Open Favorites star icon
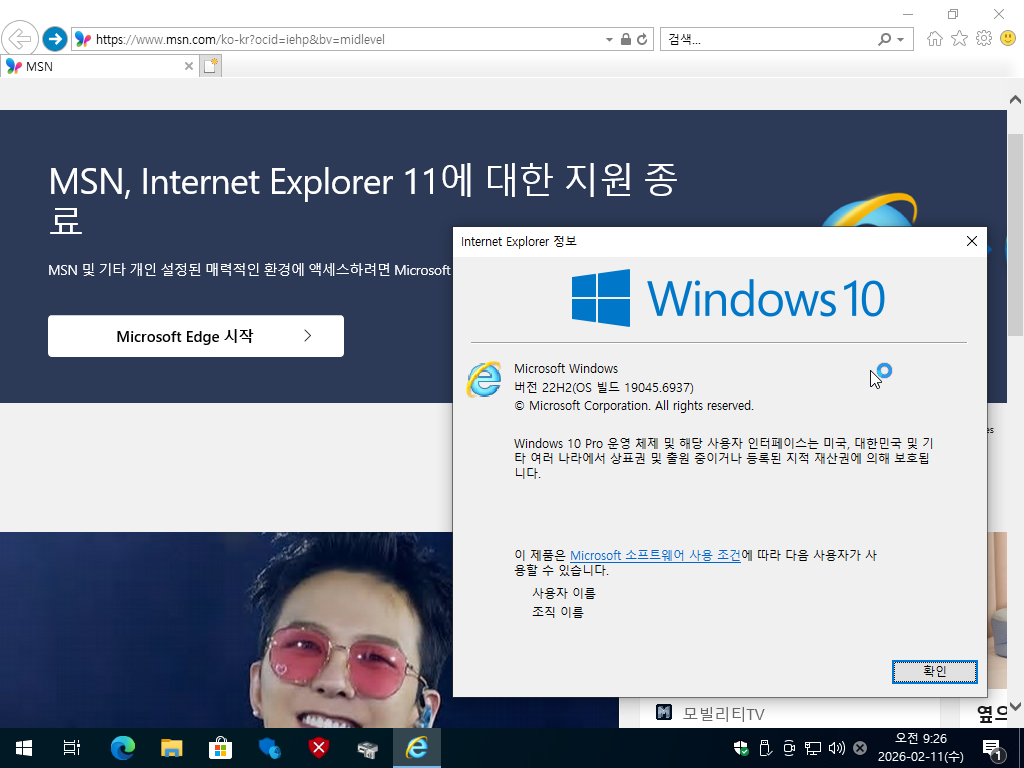The image size is (1024, 768). coord(959,39)
